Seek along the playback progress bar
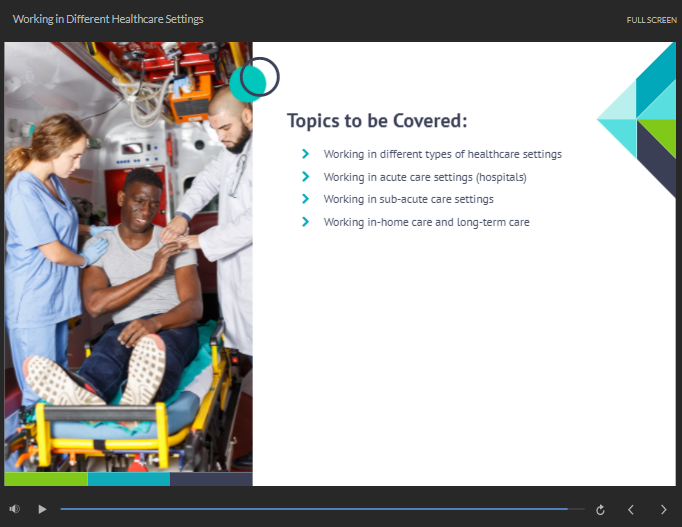This screenshot has height=527, width=682. (x=322, y=509)
